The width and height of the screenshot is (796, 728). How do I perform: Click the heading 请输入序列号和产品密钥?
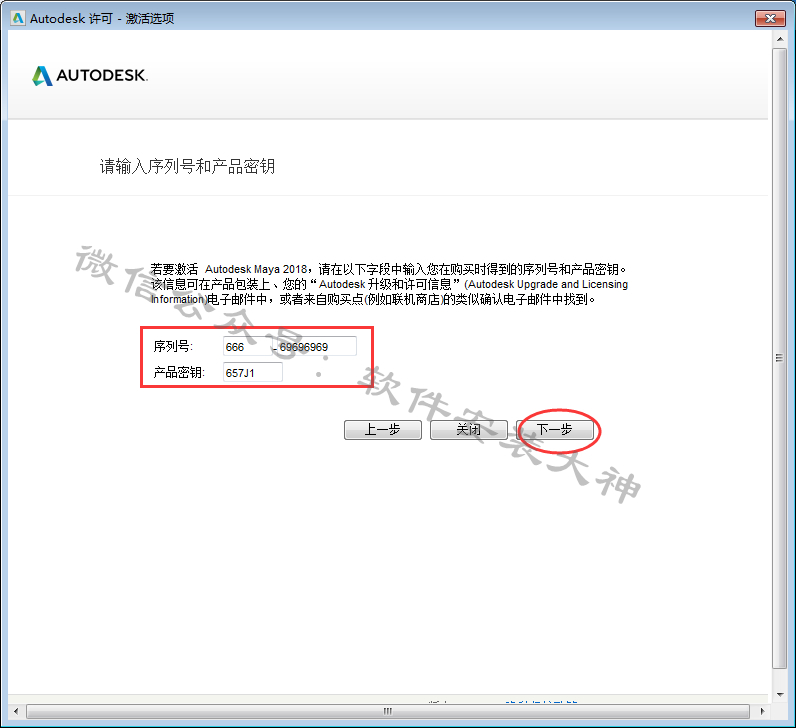point(187,167)
